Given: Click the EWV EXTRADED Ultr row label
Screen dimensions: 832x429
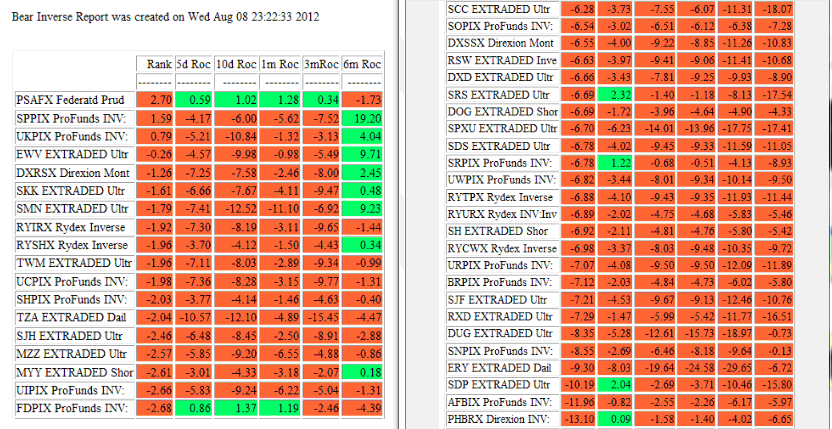Looking at the screenshot, I should (74, 154).
